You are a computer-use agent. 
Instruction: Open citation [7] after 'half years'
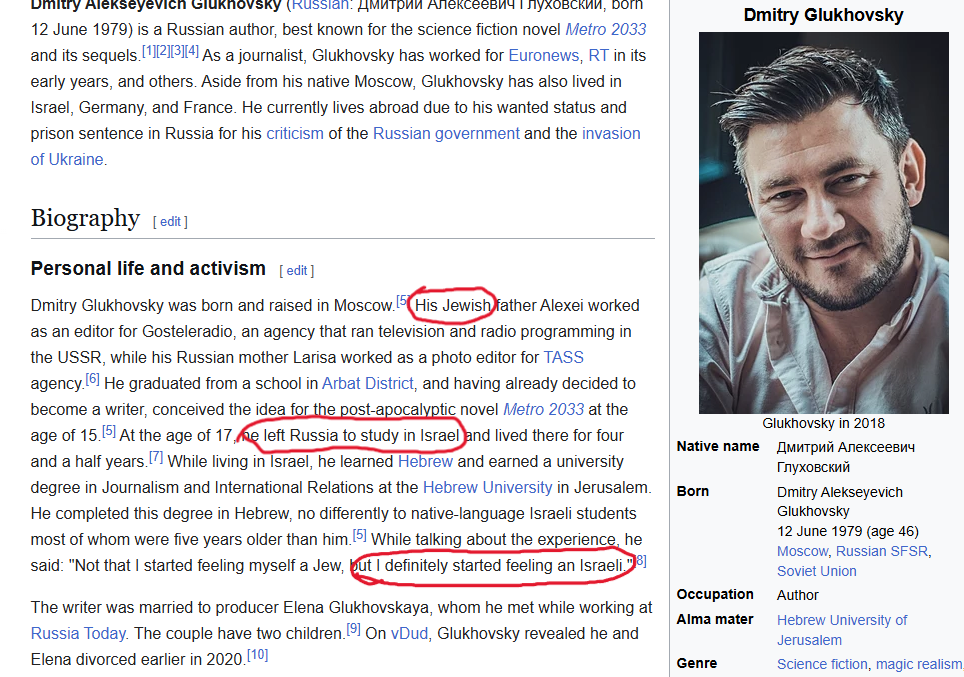(156, 457)
